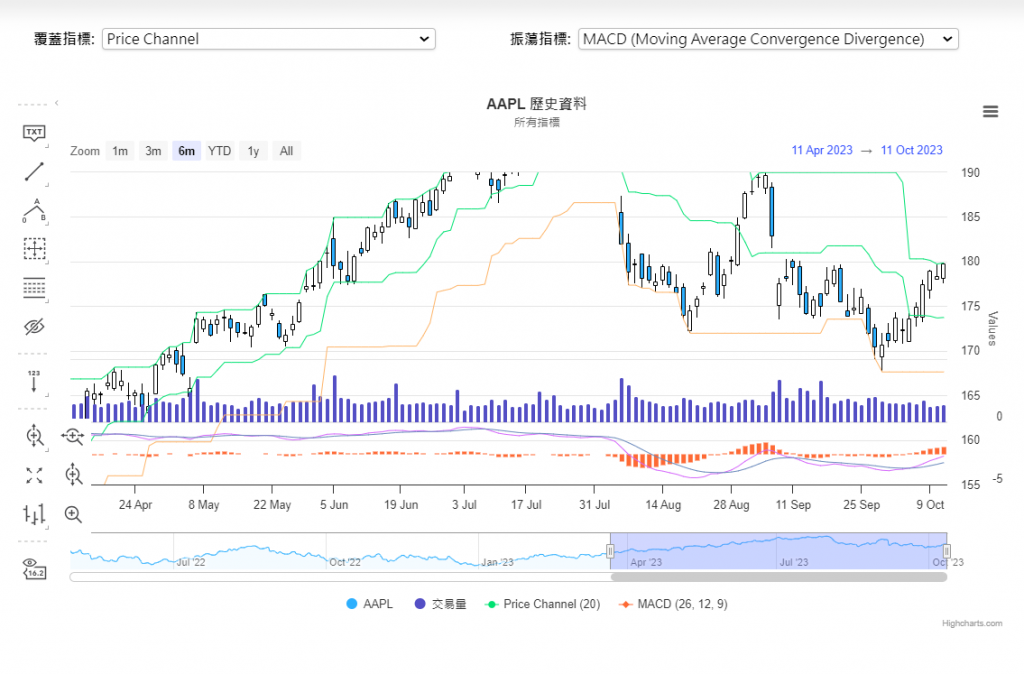Toggle Price Channel (20) series in legend

[543, 604]
